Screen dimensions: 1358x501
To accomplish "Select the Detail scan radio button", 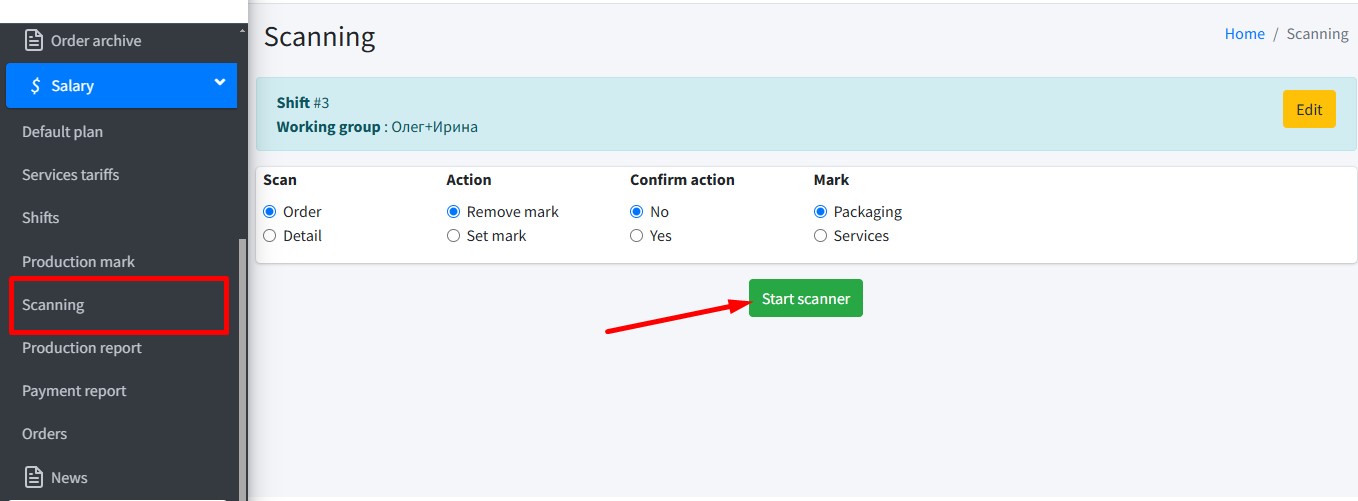I will (x=269, y=236).
